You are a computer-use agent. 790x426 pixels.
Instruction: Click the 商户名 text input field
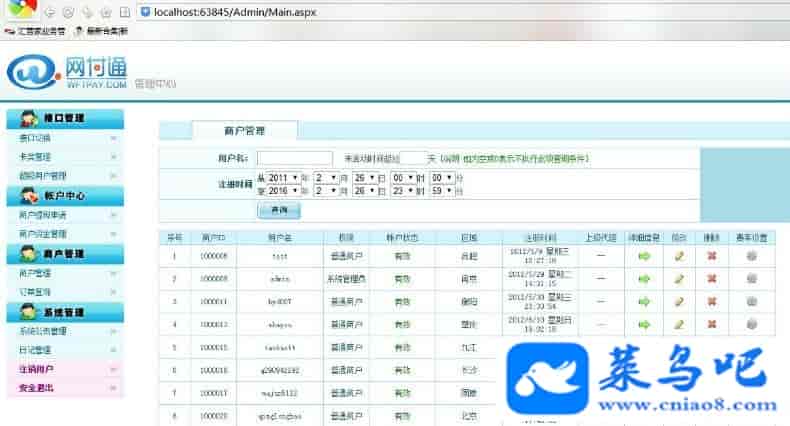tap(295, 158)
